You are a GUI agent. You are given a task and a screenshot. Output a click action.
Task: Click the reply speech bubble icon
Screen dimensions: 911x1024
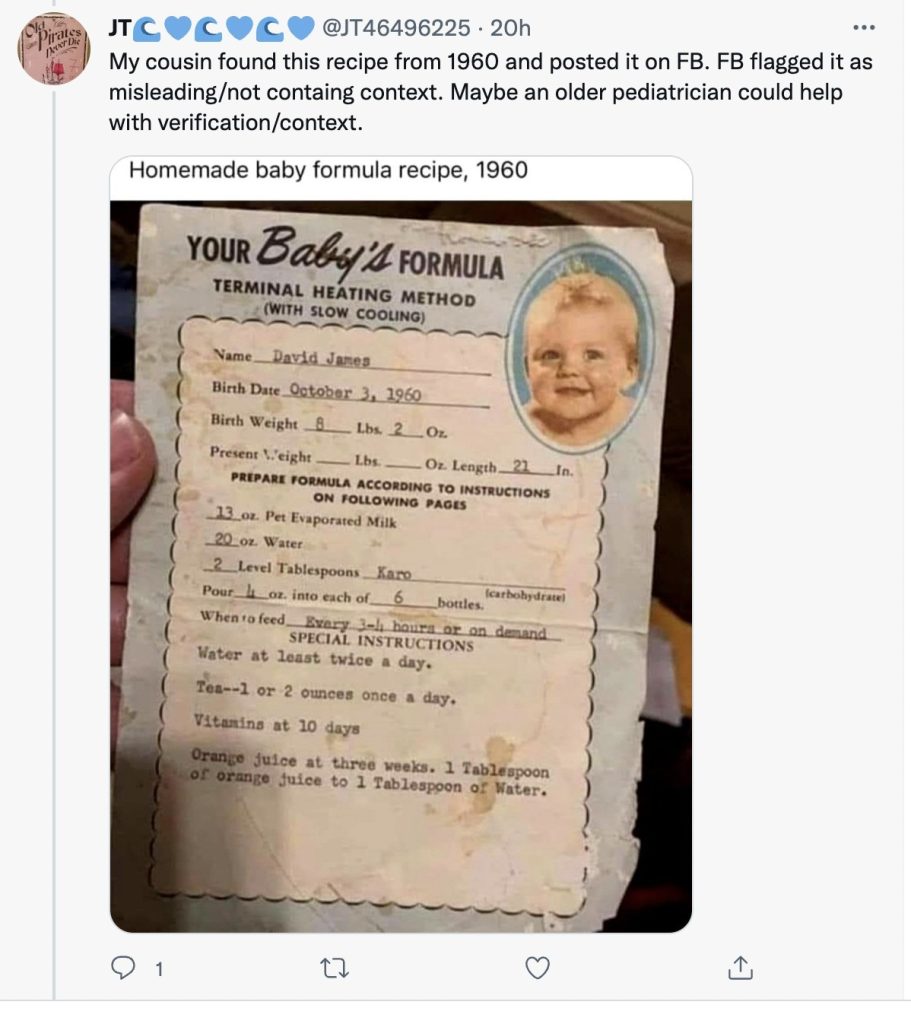point(122,967)
